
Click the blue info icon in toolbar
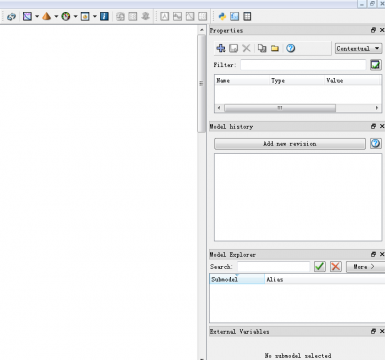click(104, 16)
